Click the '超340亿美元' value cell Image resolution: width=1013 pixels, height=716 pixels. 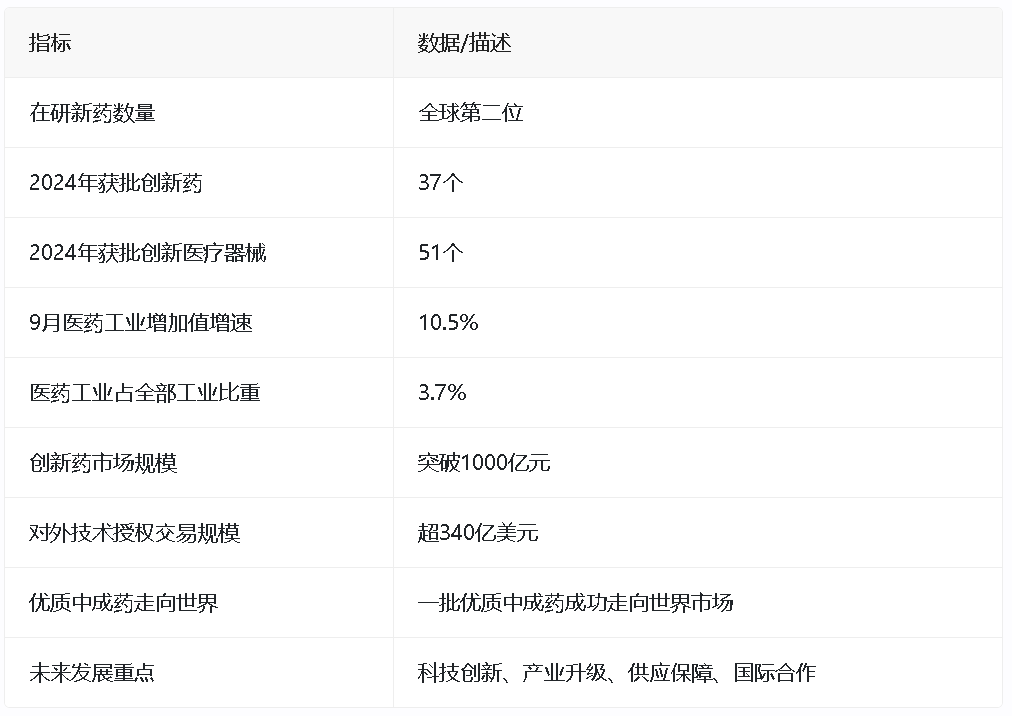(478, 533)
